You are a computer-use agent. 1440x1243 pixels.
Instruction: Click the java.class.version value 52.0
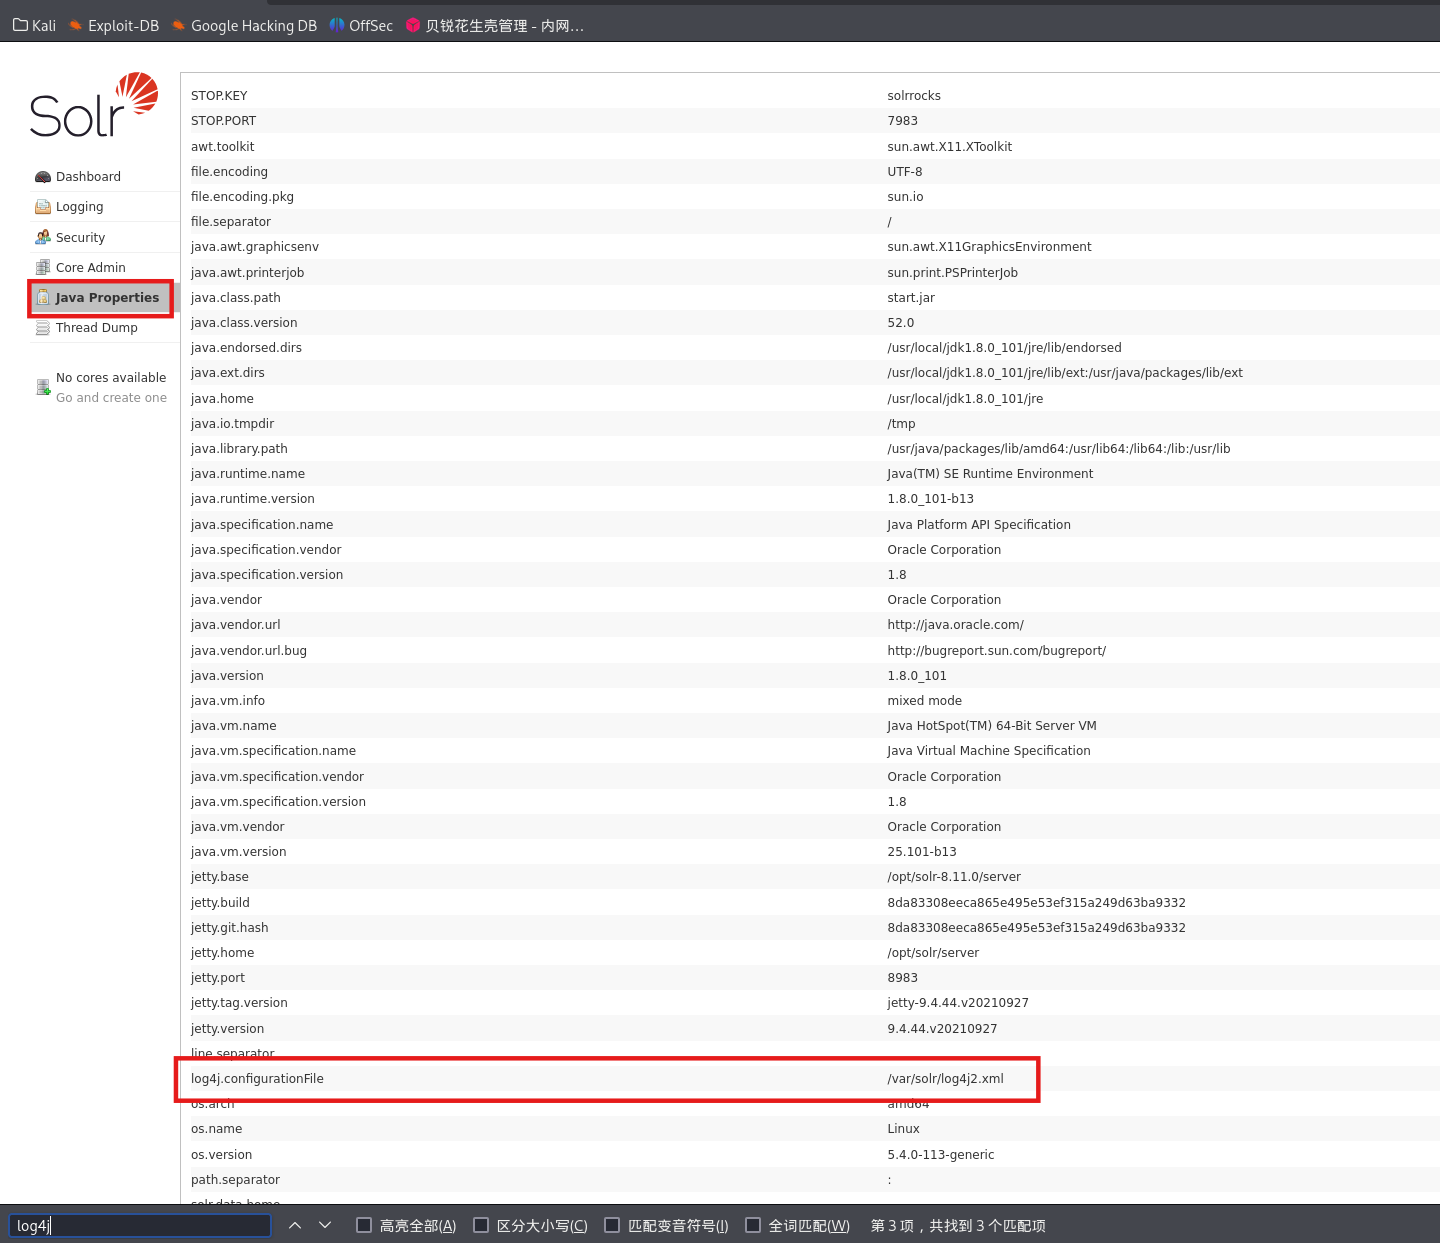tap(901, 322)
